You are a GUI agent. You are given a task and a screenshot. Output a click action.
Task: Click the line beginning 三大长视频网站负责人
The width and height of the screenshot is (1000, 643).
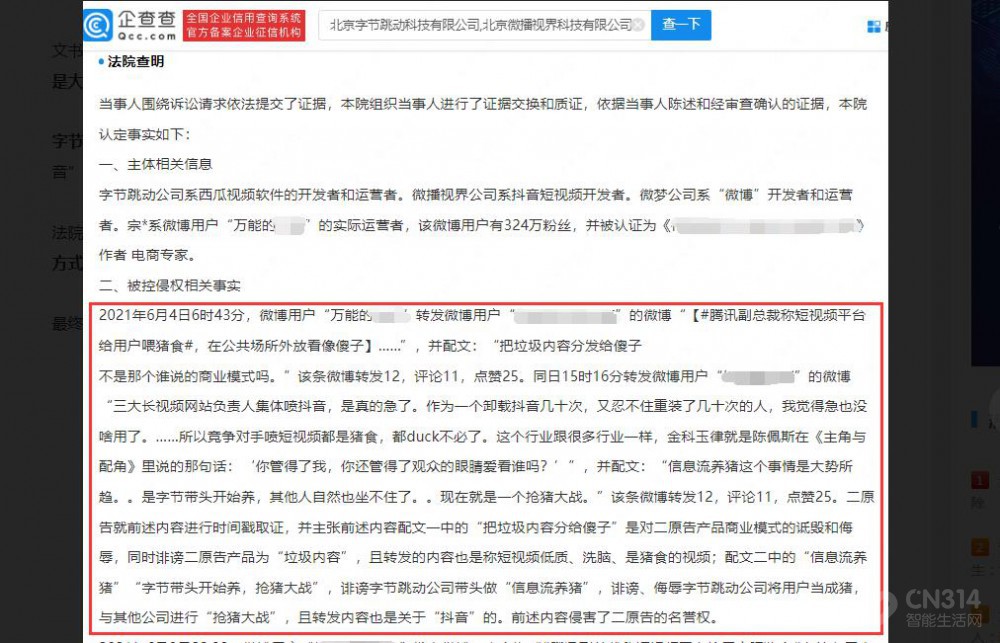click(486, 406)
